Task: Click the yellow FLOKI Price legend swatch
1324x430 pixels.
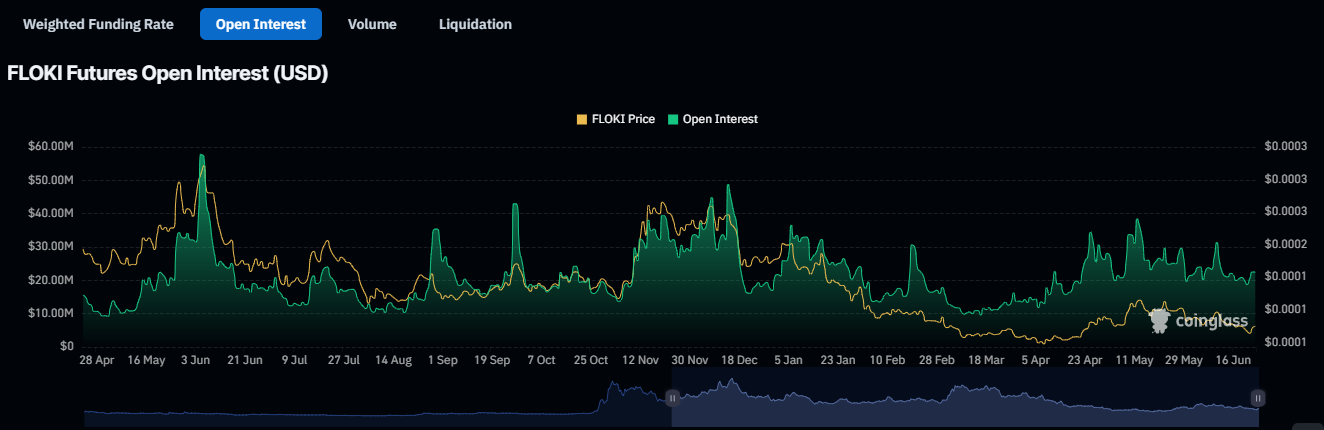Action: [x=583, y=119]
